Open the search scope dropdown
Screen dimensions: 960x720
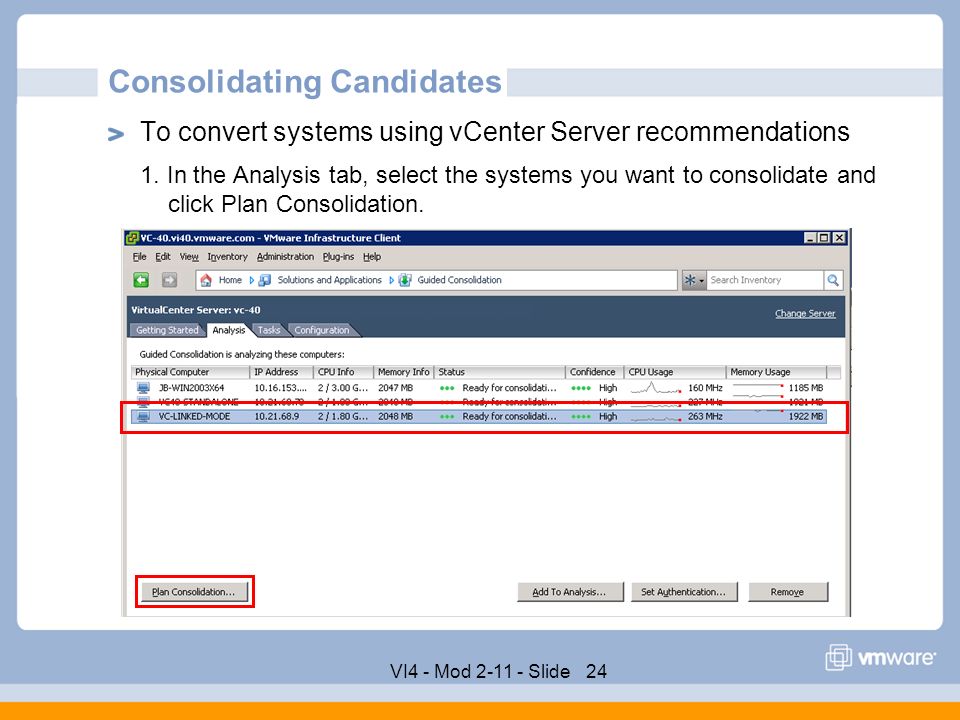coord(694,280)
